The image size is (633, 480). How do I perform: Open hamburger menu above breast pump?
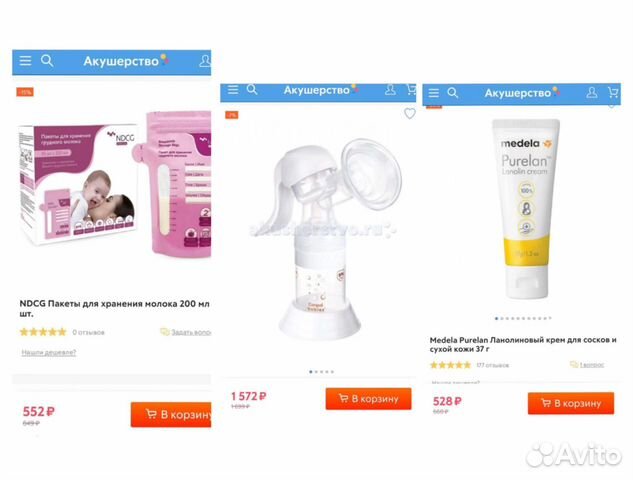233,89
